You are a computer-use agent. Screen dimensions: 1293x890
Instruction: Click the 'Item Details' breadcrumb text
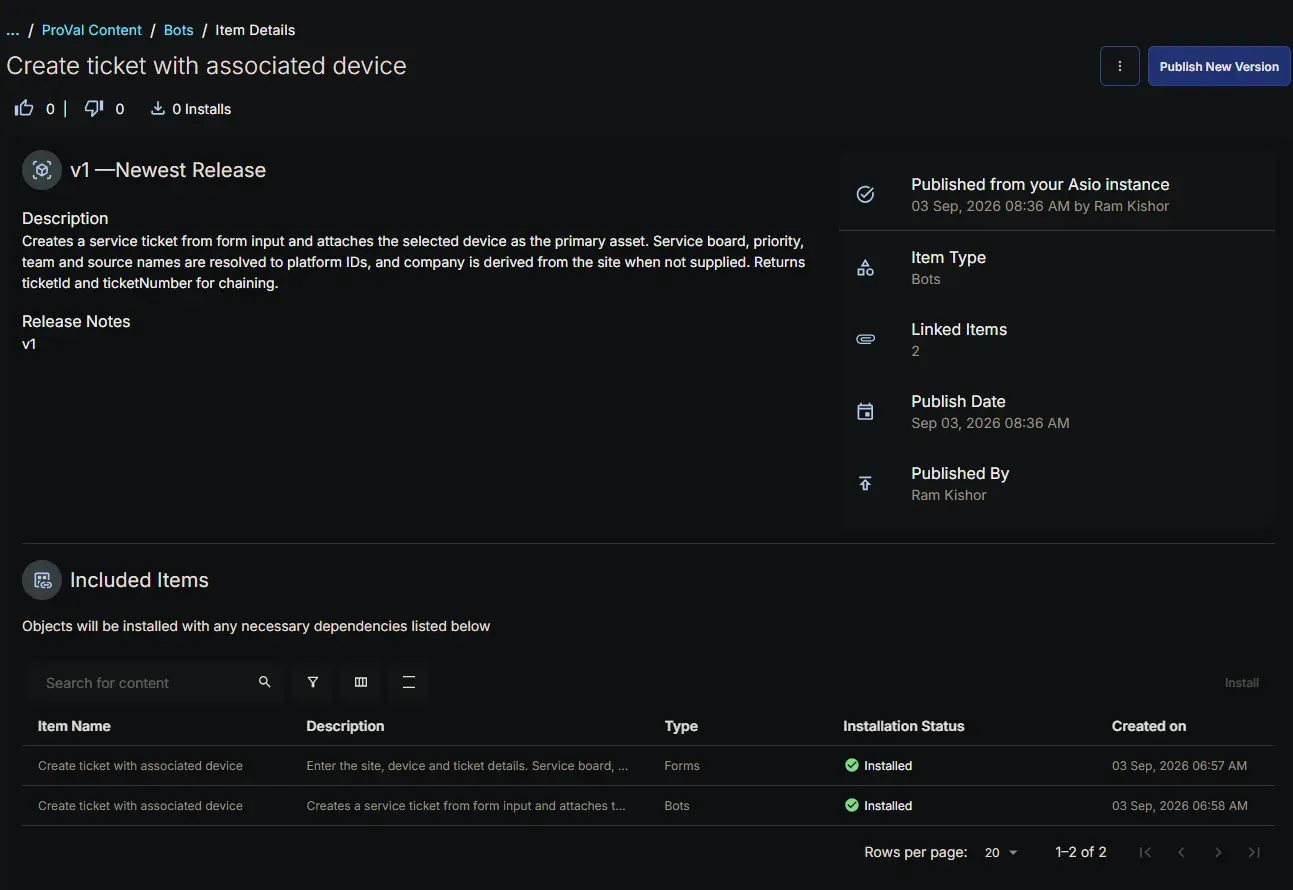click(255, 30)
